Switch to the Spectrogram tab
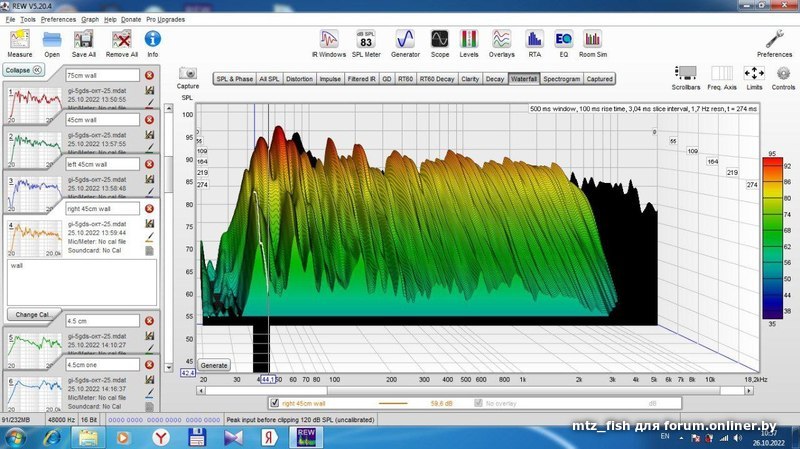Image resolution: width=800 pixels, height=449 pixels. tap(561, 78)
